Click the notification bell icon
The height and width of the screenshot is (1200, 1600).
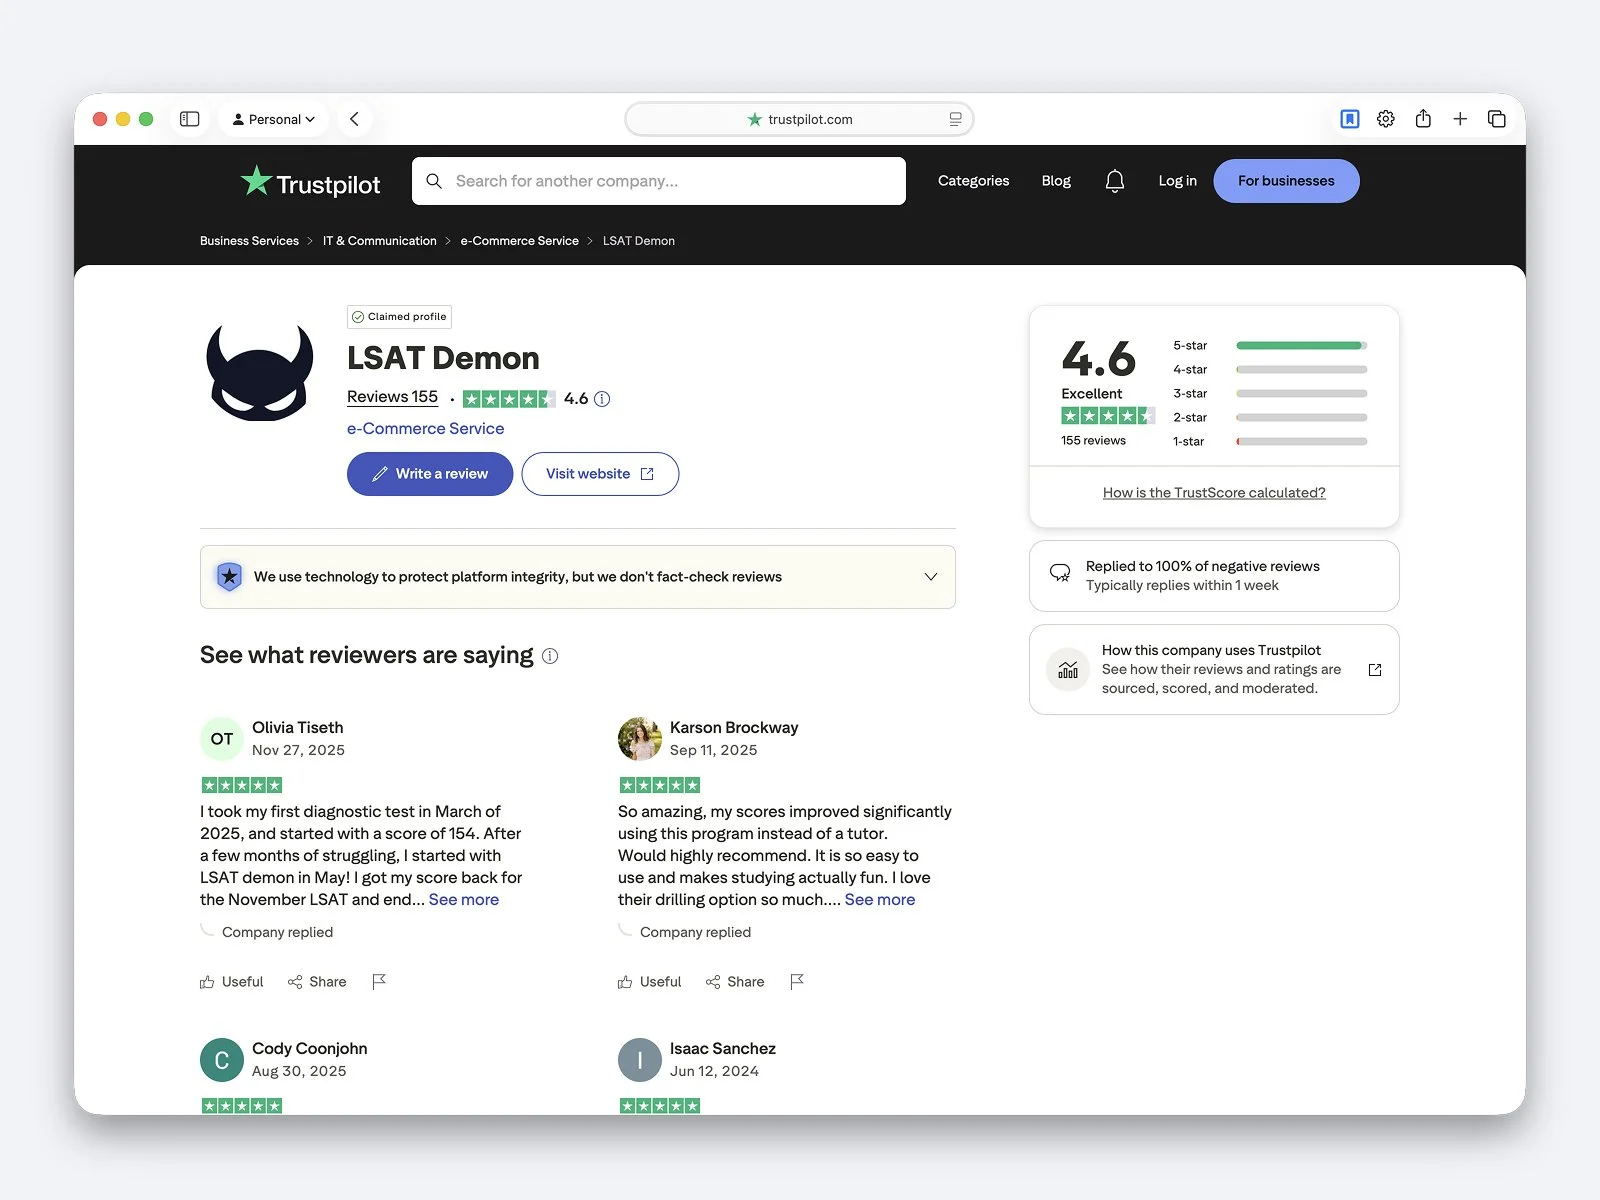1115,181
